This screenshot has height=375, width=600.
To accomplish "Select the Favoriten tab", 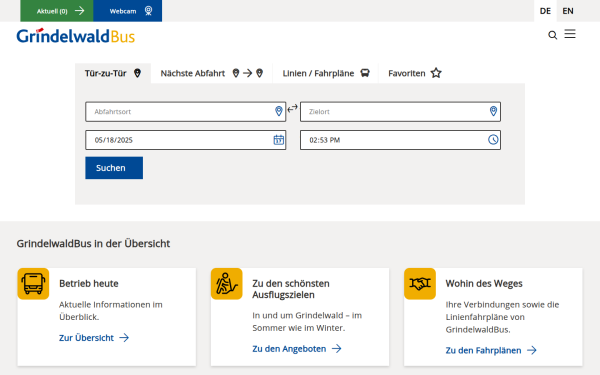I will click(x=415, y=73).
